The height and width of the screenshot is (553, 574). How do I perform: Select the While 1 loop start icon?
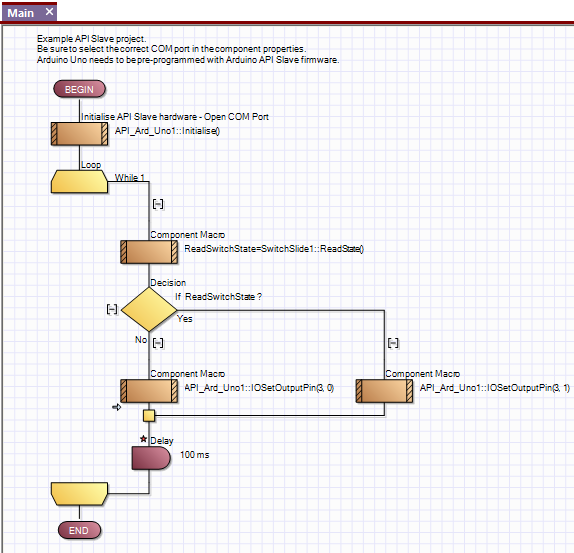click(x=79, y=182)
